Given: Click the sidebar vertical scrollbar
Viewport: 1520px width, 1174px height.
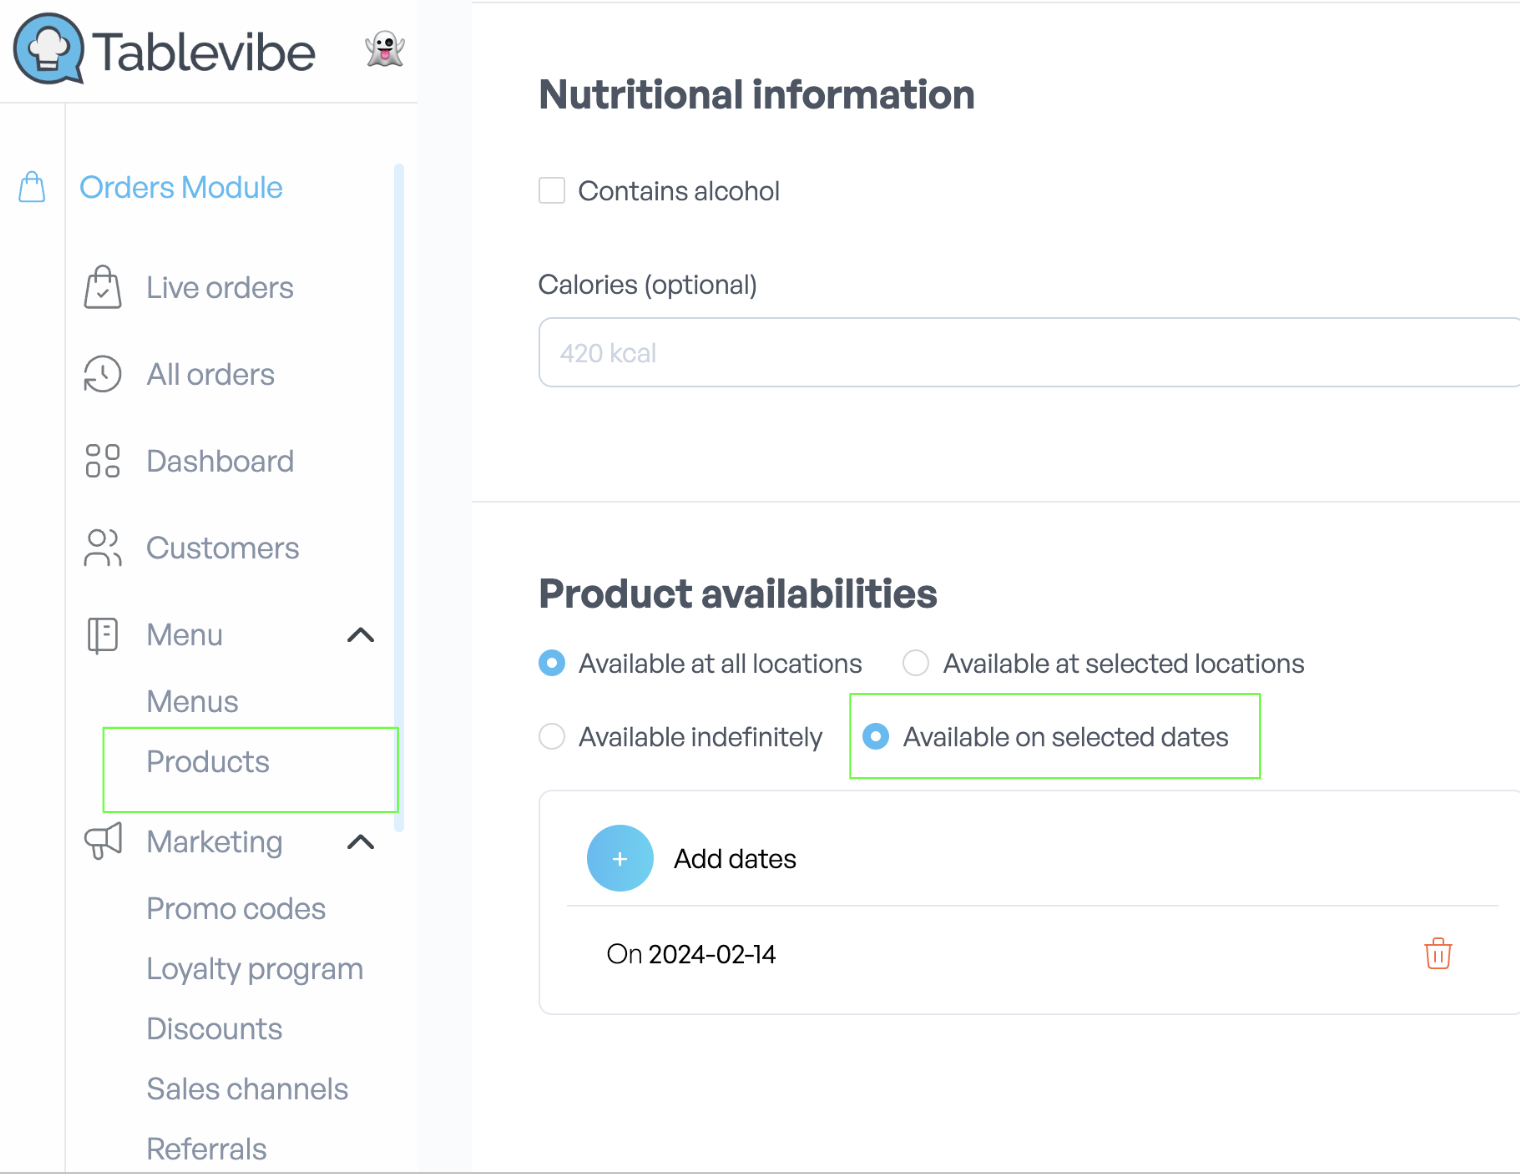Looking at the screenshot, I should [399, 497].
